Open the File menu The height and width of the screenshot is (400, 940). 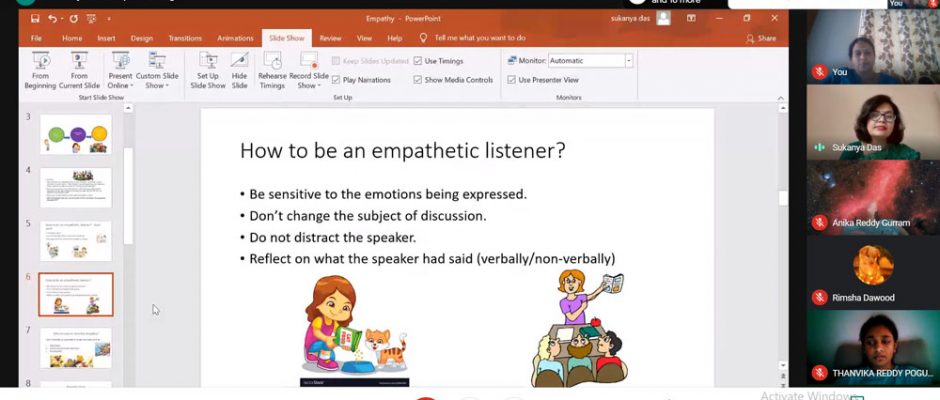point(36,38)
